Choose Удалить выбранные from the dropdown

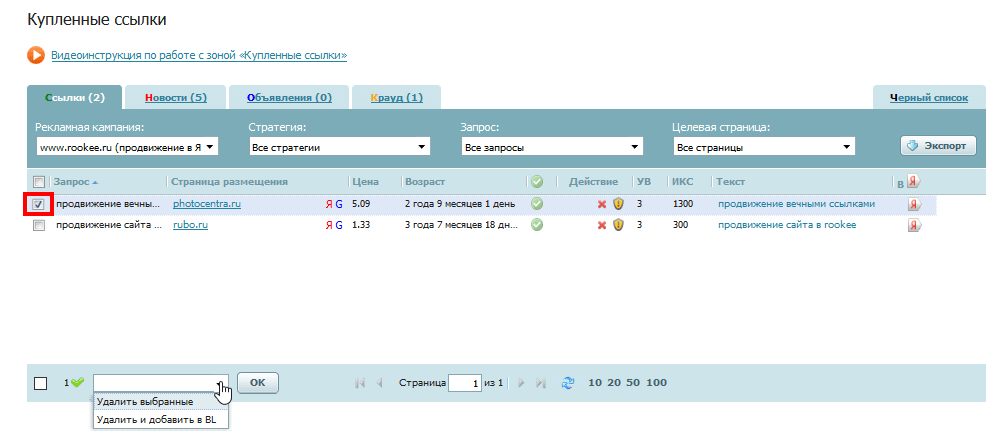click(161, 402)
